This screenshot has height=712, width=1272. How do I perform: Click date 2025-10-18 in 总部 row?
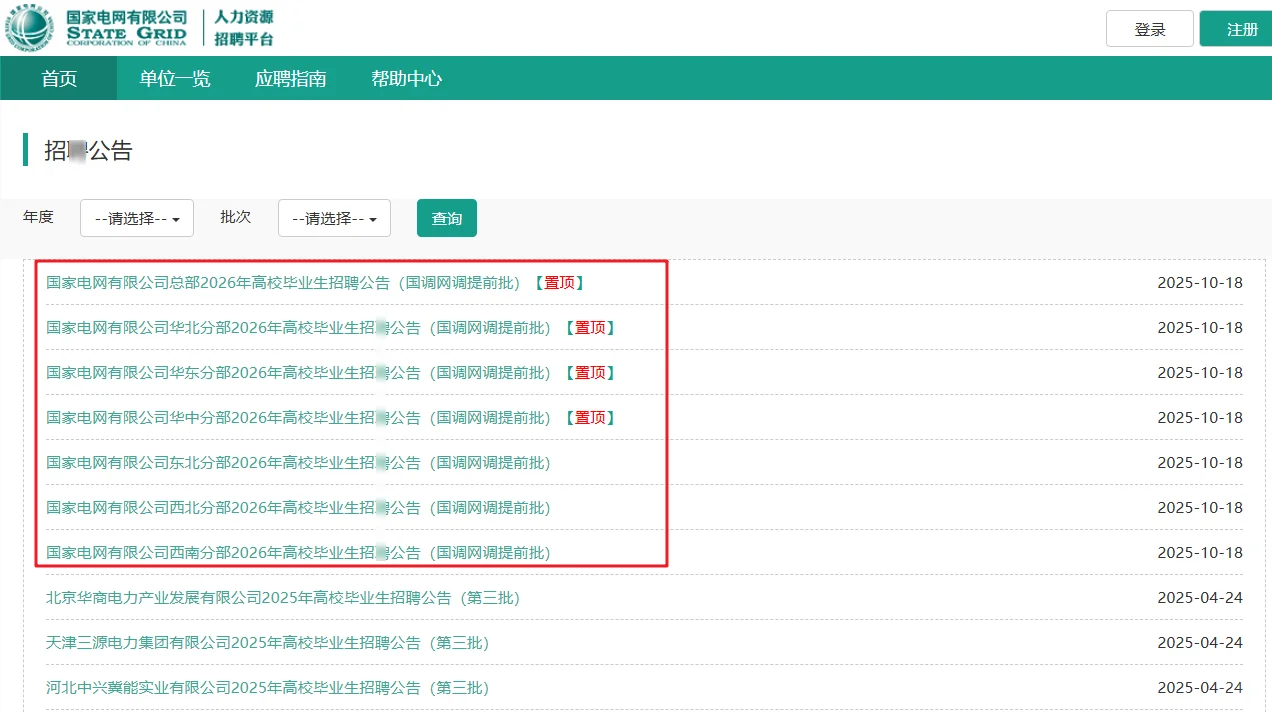tap(1200, 283)
